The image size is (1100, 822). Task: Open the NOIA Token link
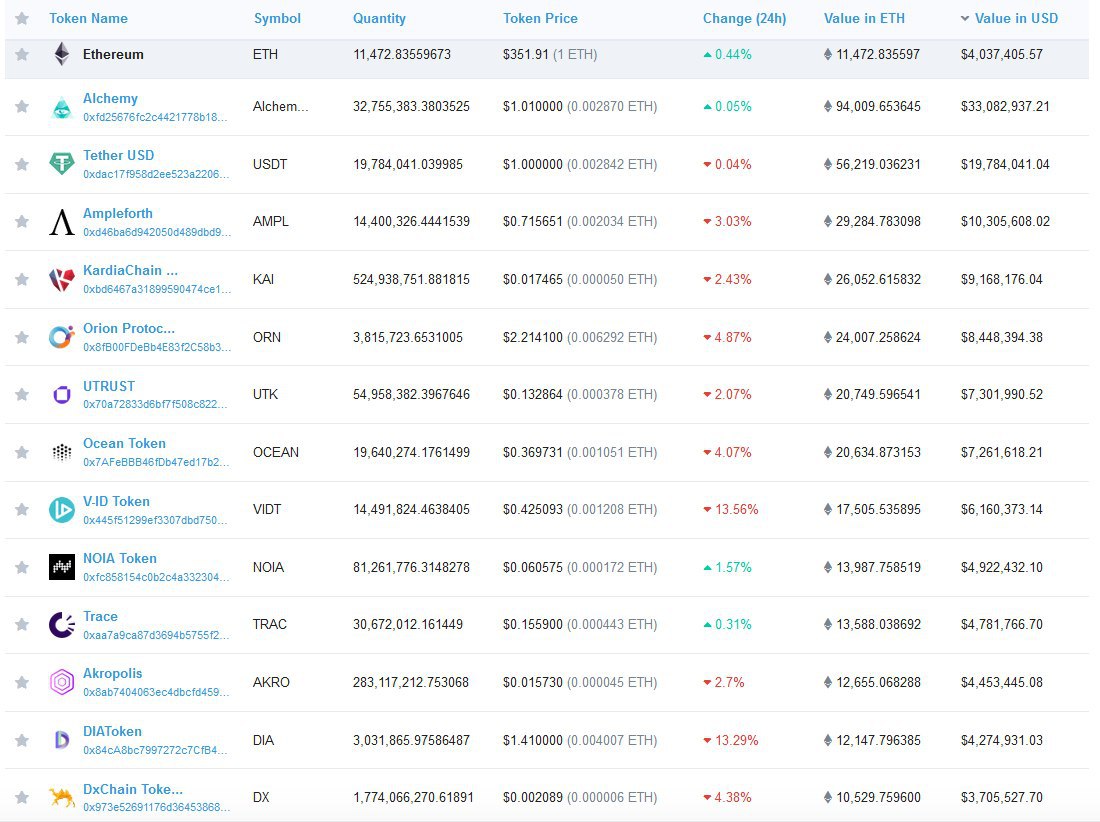click(120, 558)
